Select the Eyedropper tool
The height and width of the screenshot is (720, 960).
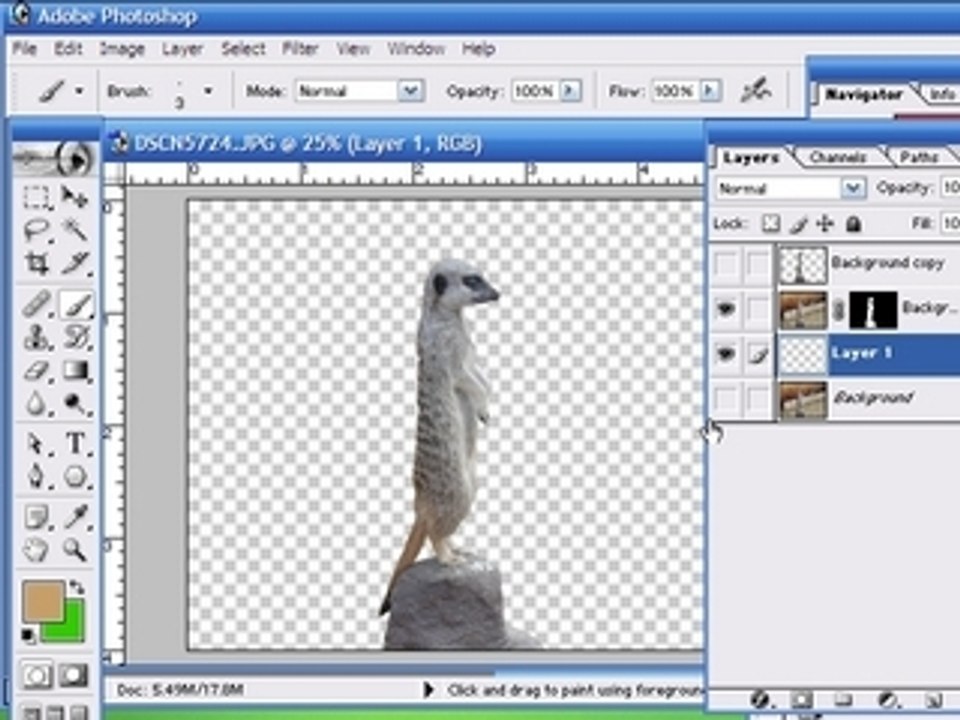click(75, 516)
